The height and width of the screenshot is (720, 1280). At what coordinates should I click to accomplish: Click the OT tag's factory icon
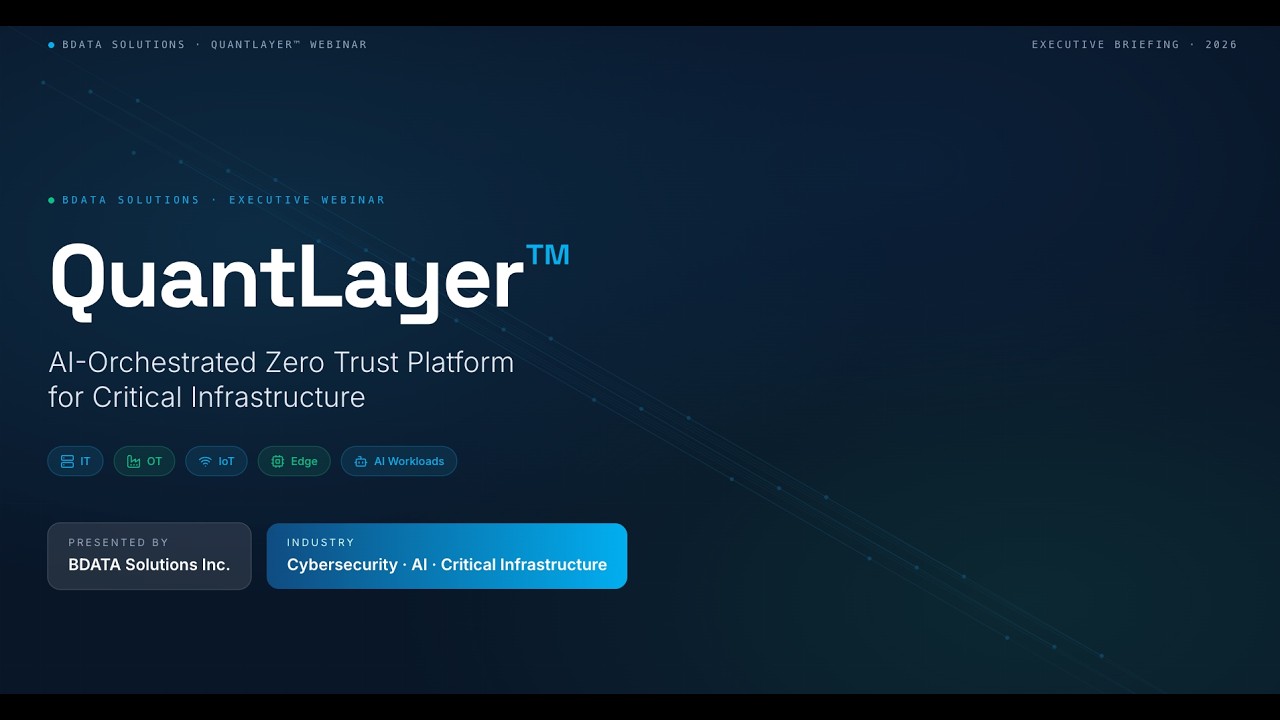pyautogui.click(x=133, y=461)
